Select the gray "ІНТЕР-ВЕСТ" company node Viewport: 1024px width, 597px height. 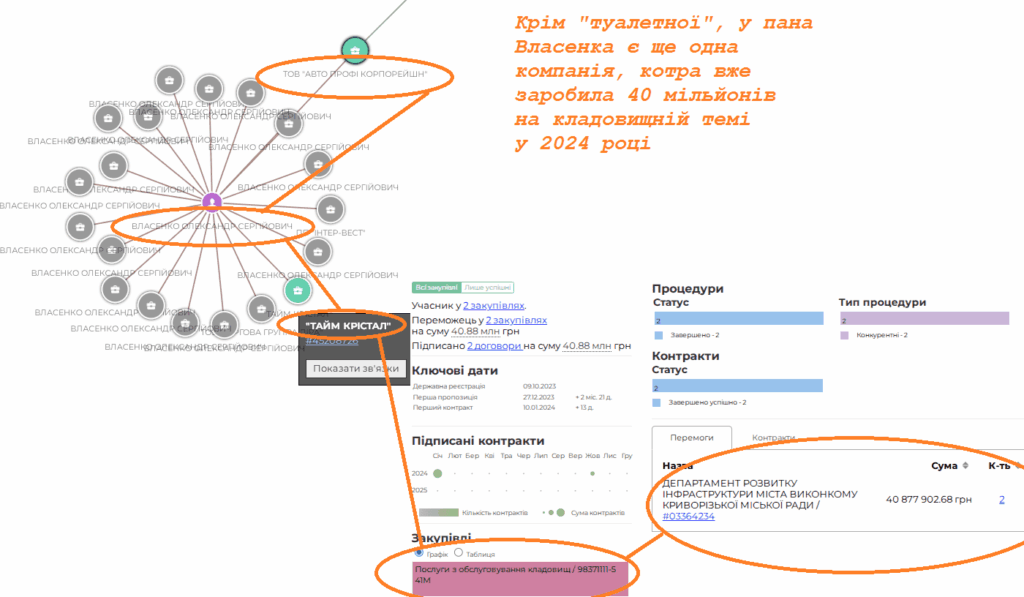330,209
